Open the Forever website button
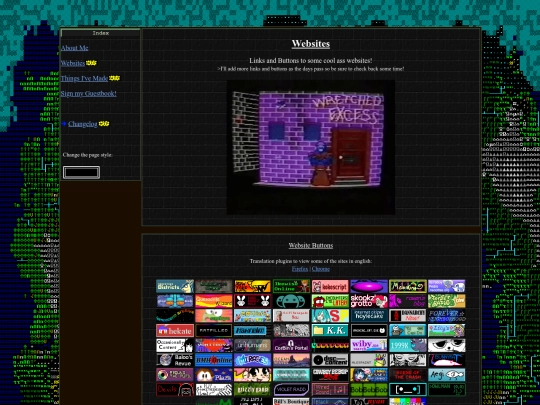 pyautogui.click(x=447, y=315)
